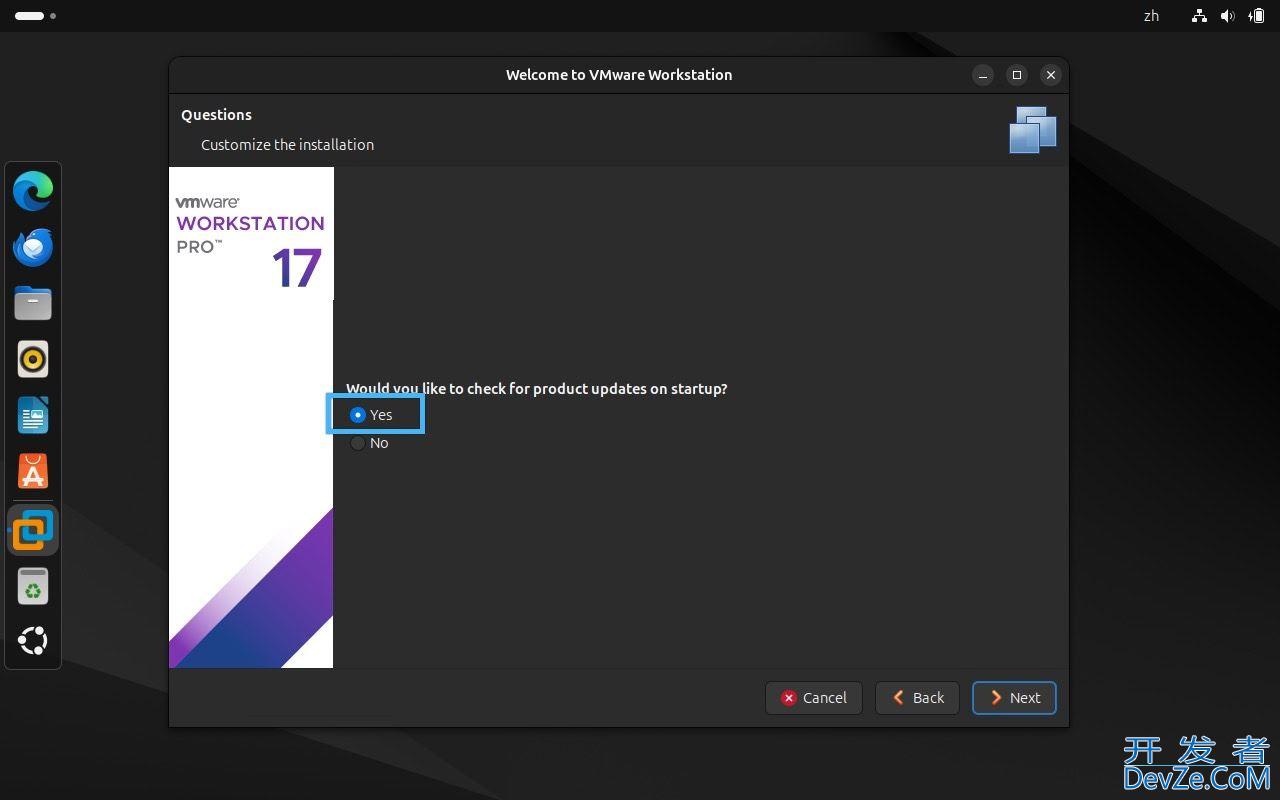Close the VMware Workstation window
The height and width of the screenshot is (800, 1280).
(1050, 75)
